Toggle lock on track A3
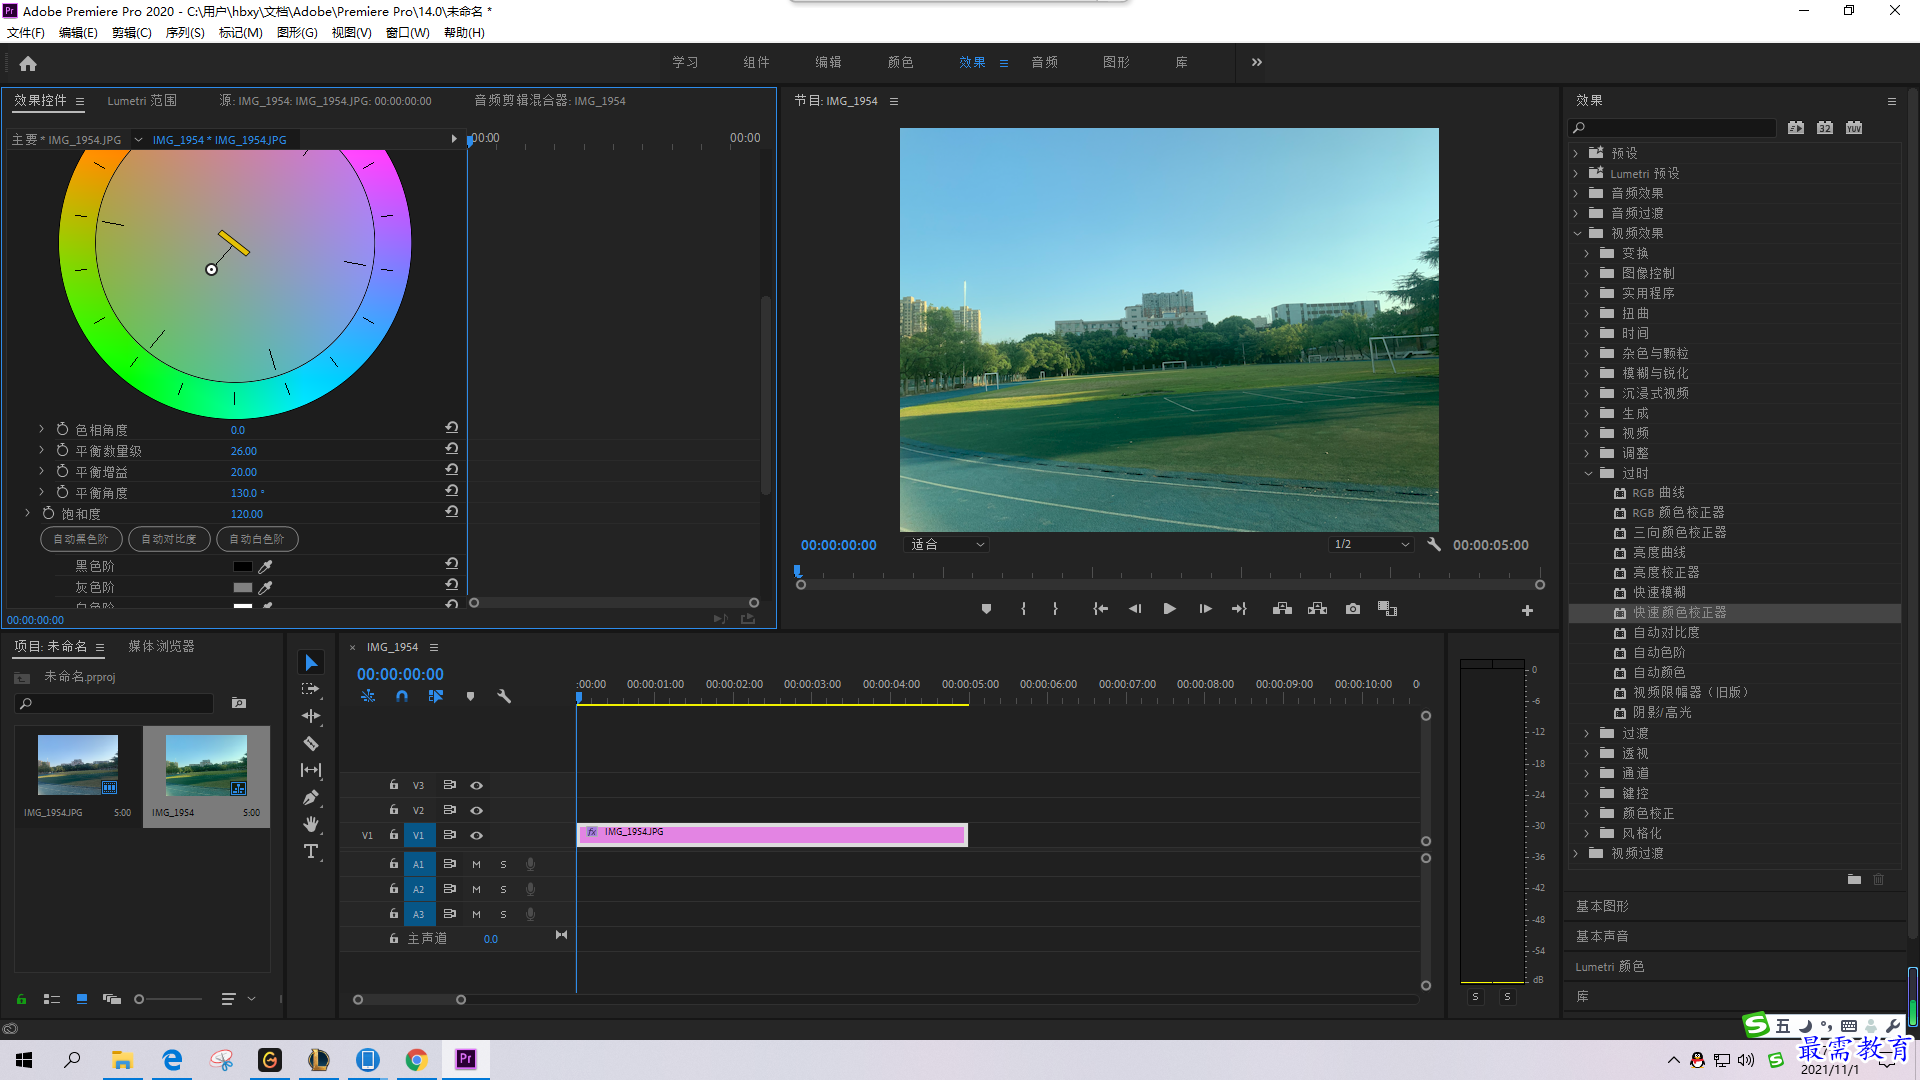Image resolution: width=1920 pixels, height=1080 pixels. click(394, 914)
